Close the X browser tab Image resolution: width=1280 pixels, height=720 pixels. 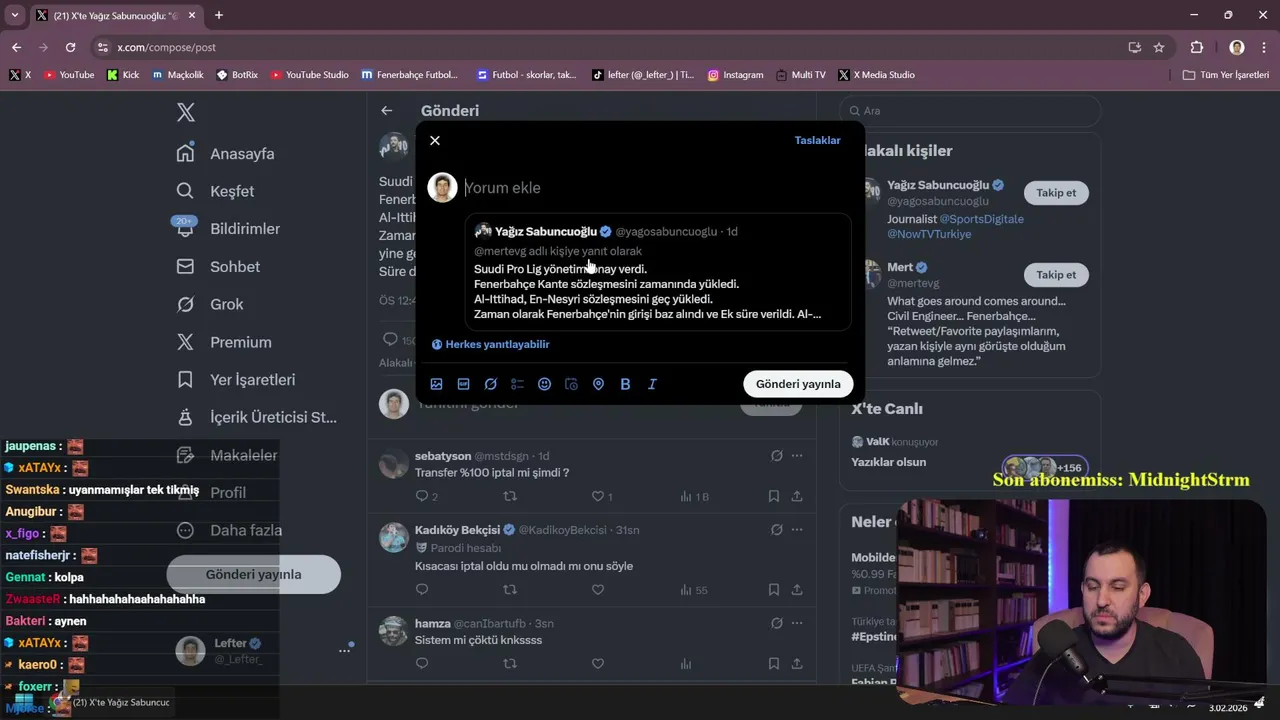(190, 15)
